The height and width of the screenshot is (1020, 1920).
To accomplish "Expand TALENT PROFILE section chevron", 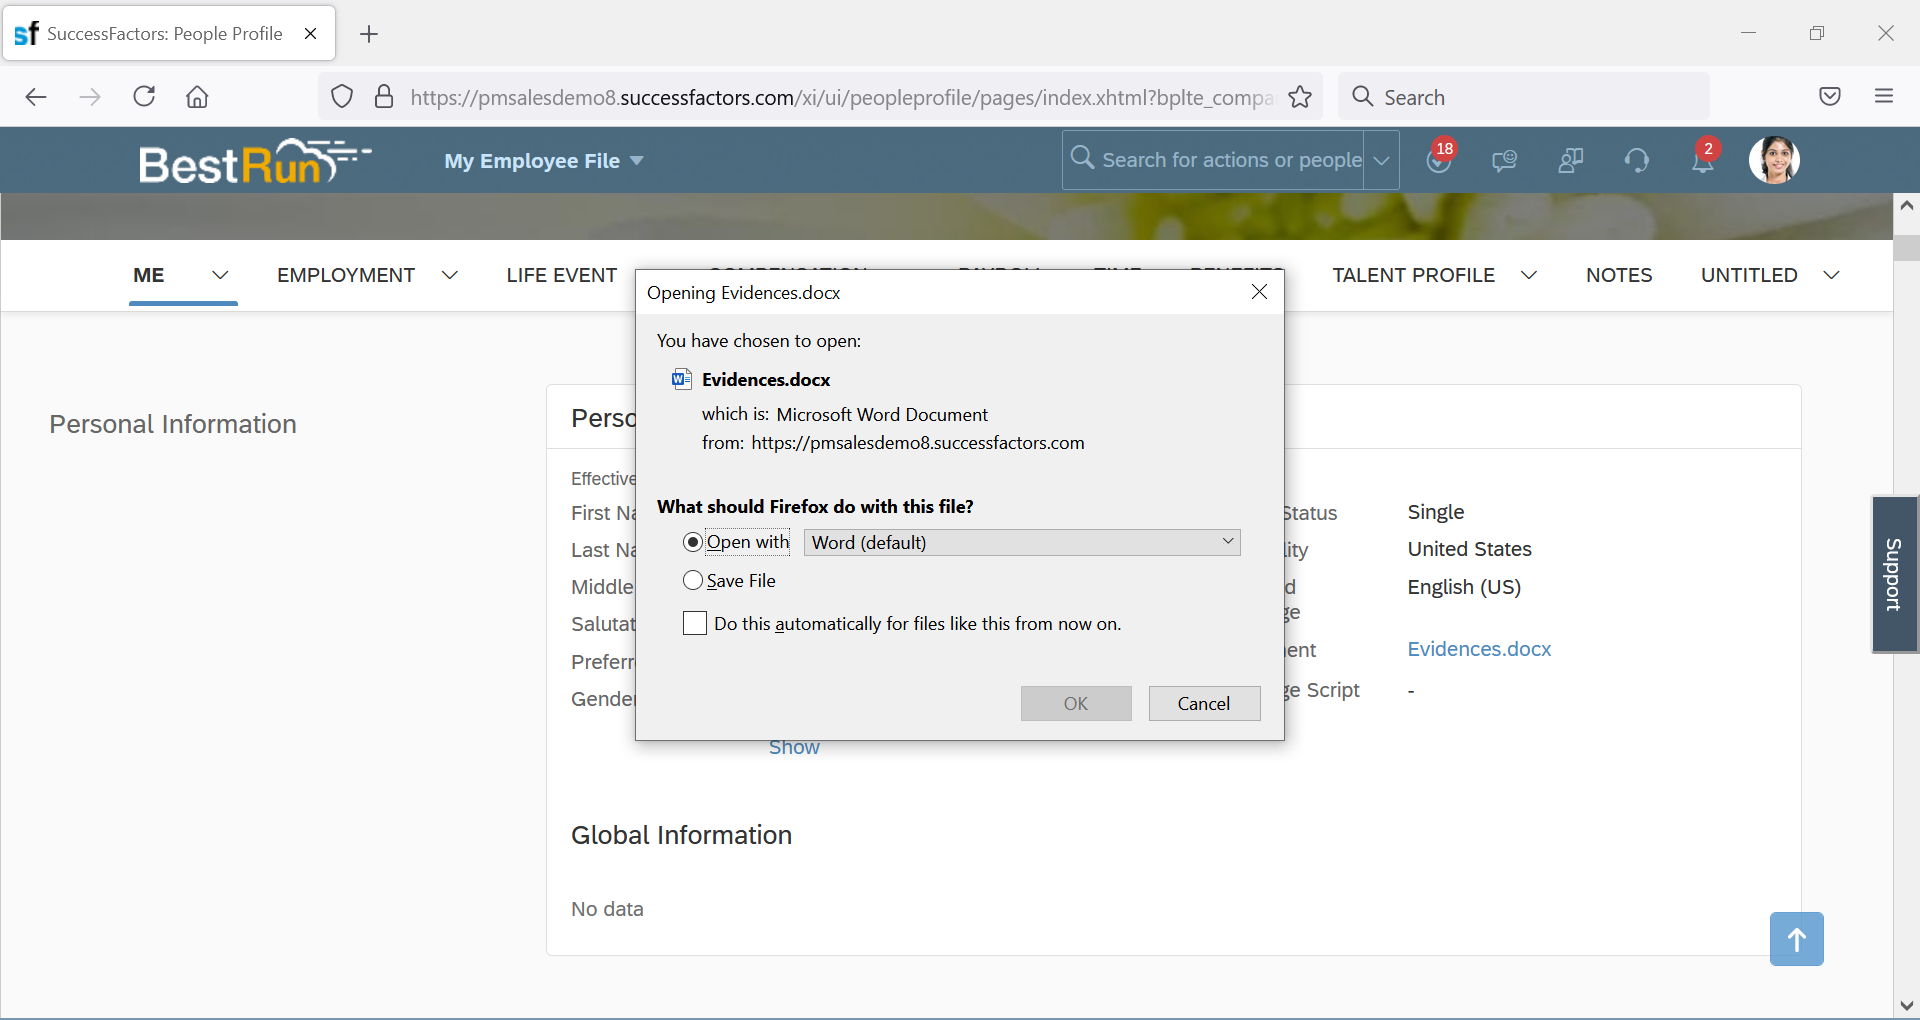I will [1529, 275].
